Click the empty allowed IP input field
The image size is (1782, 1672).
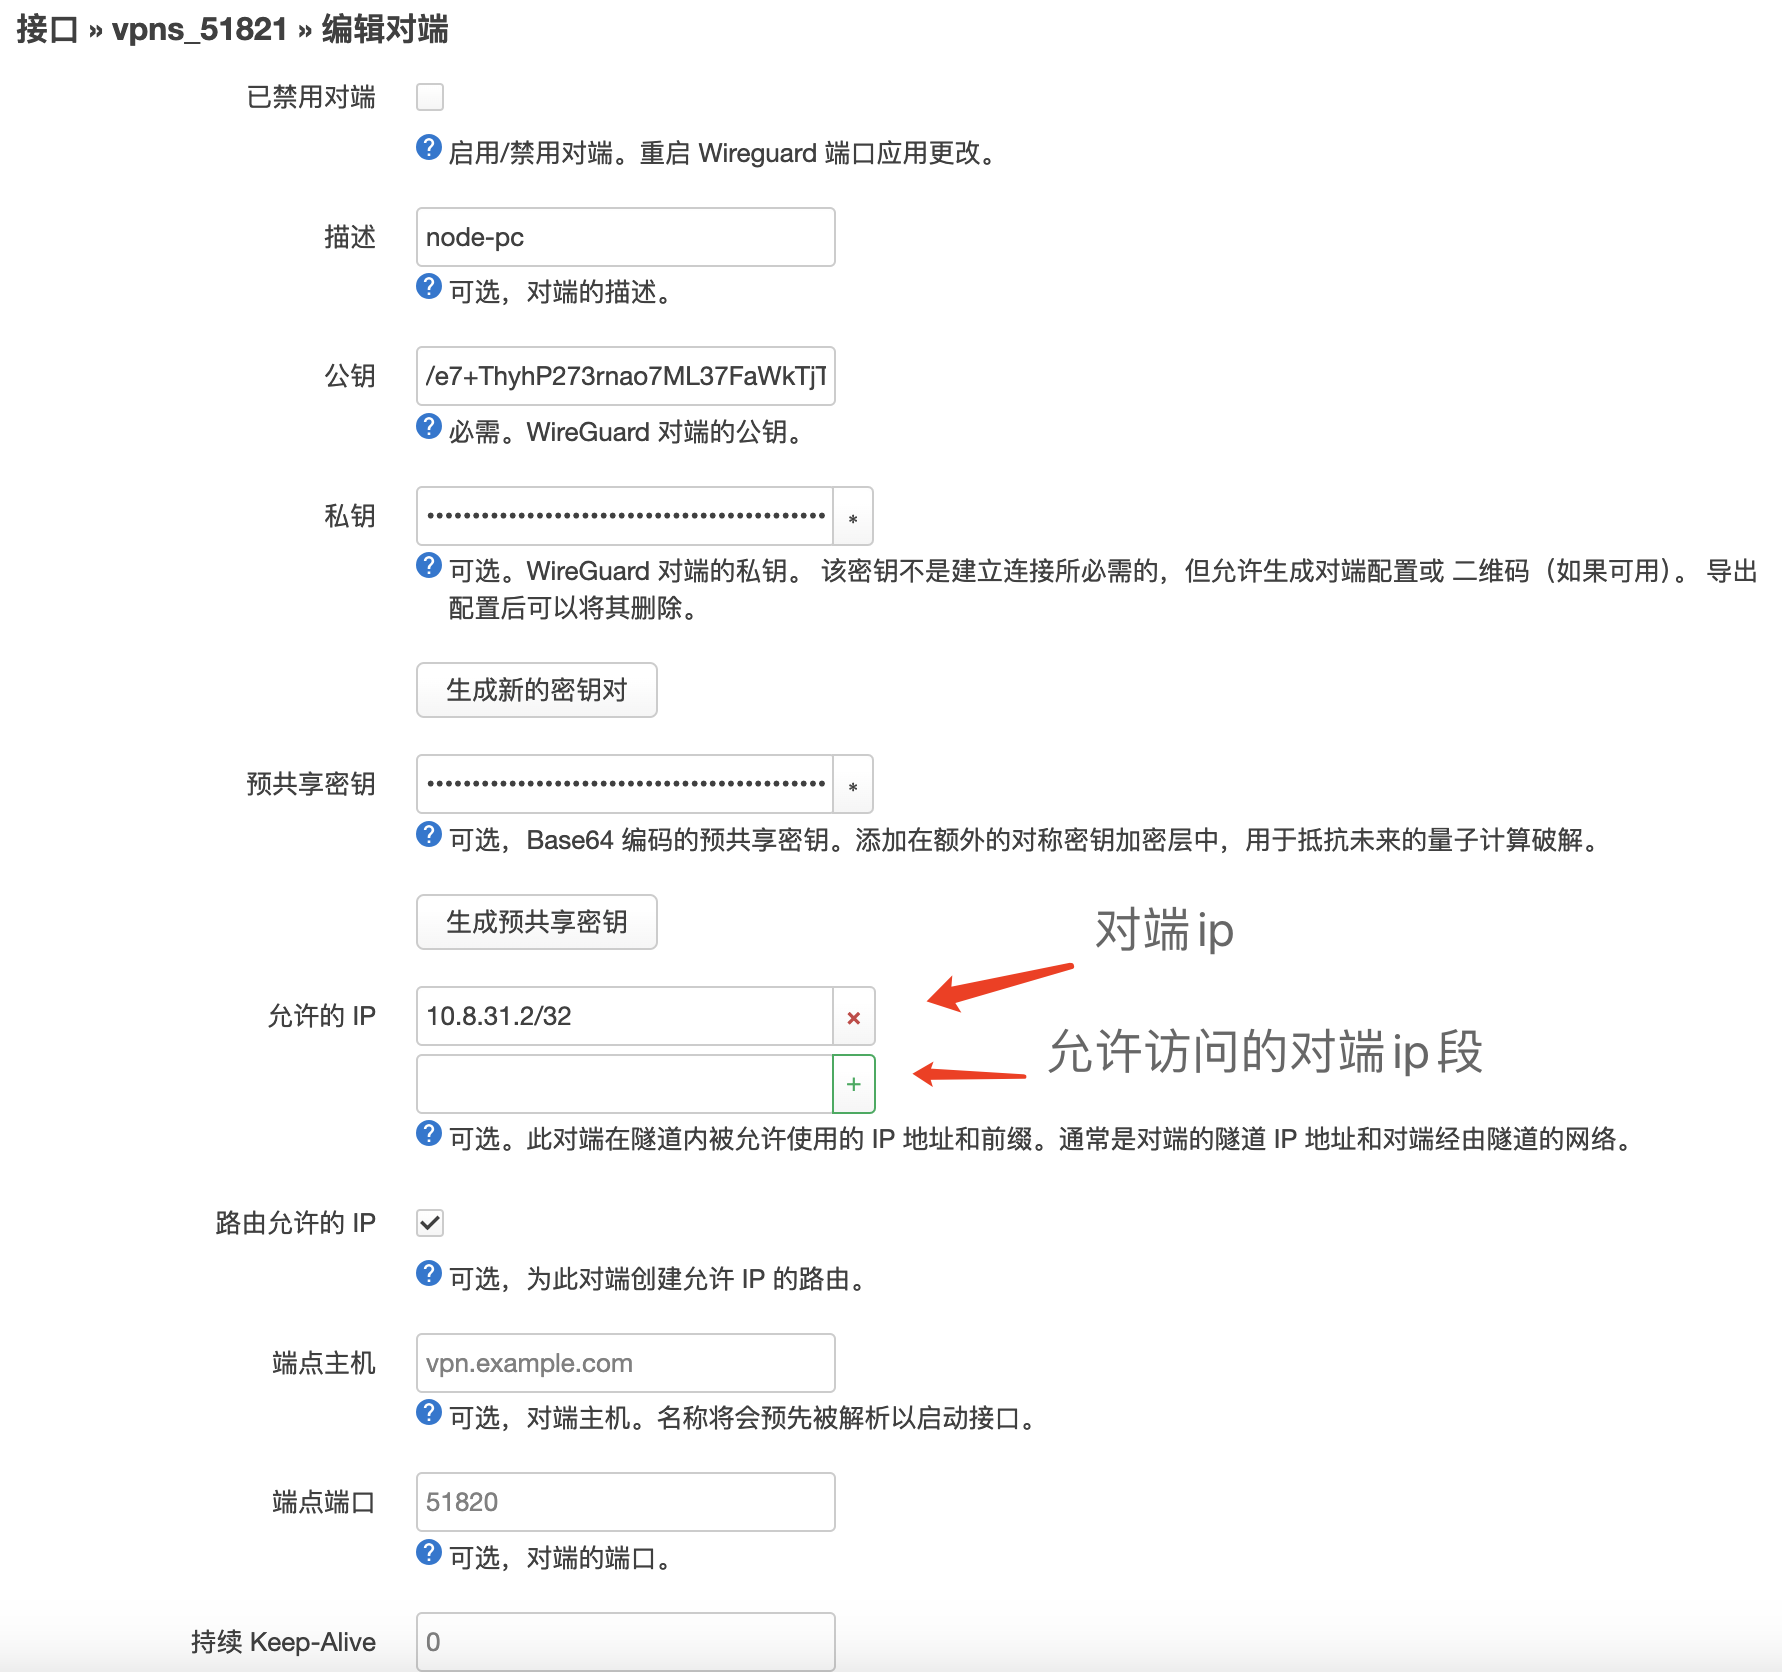click(x=624, y=1084)
